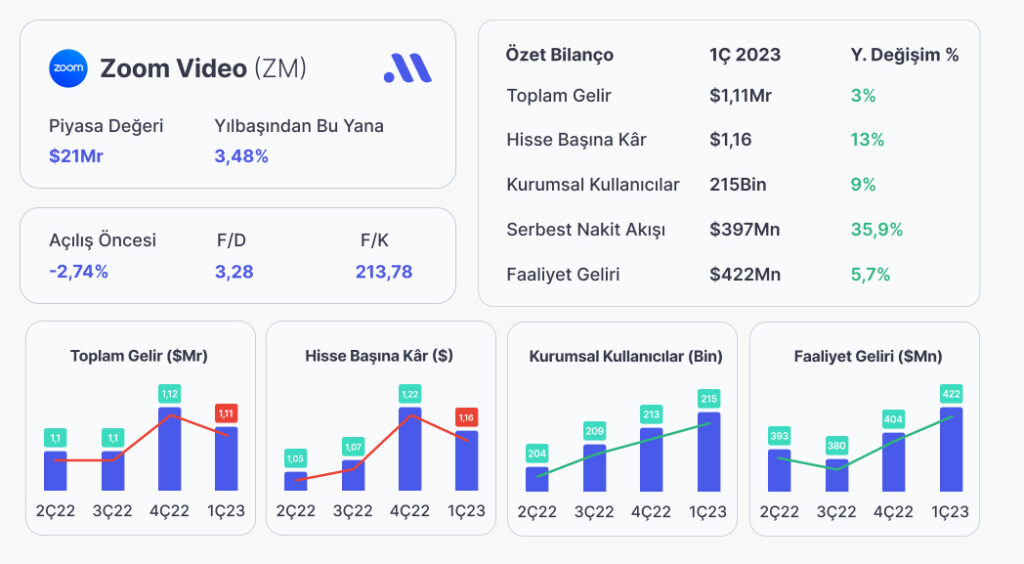The height and width of the screenshot is (564, 1024).
Task: Click the 422 label in operating income chart
Action: click(x=951, y=394)
